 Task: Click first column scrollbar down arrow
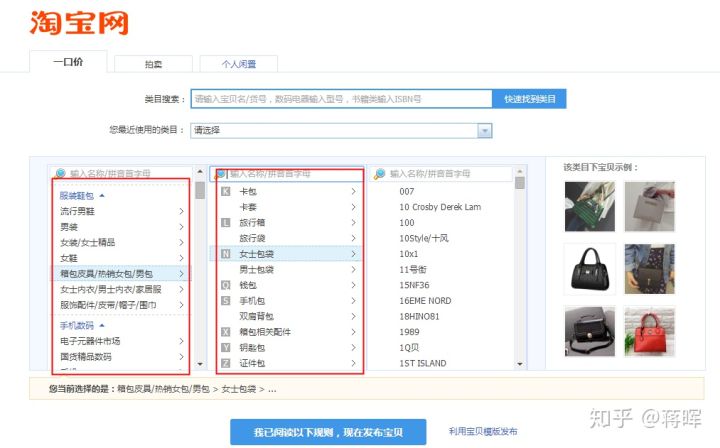[x=200, y=364]
